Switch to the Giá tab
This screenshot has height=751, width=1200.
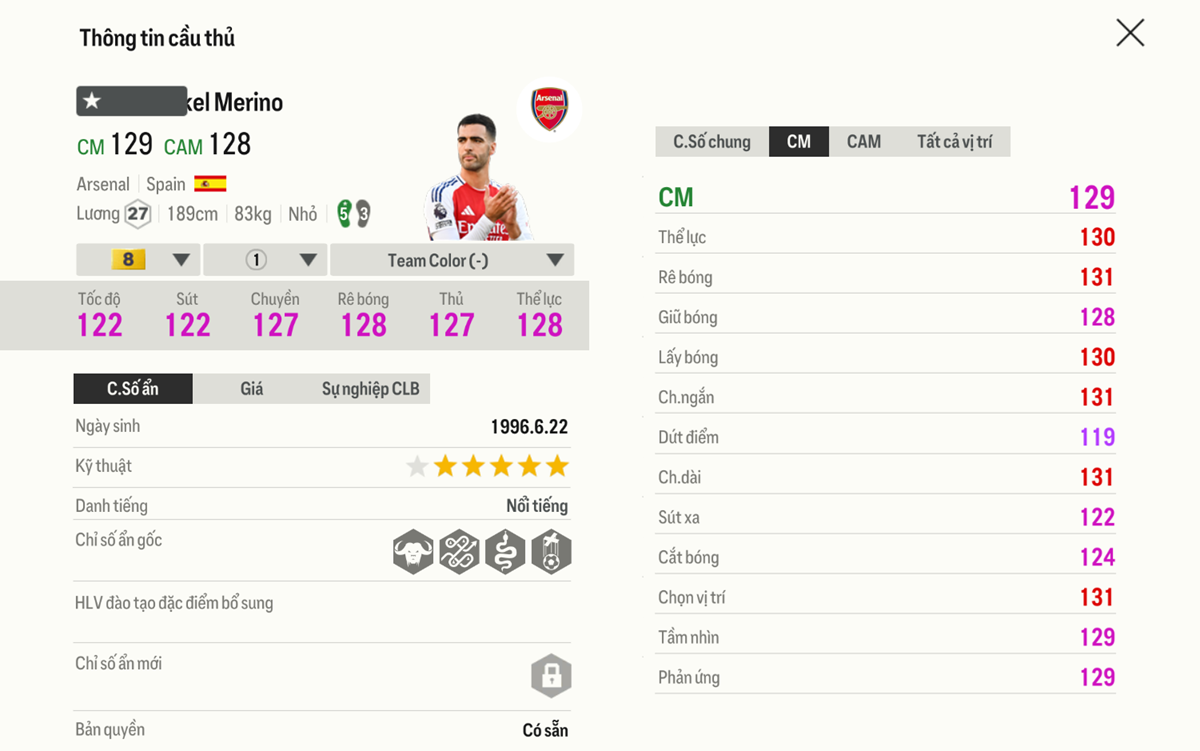pyautogui.click(x=252, y=389)
